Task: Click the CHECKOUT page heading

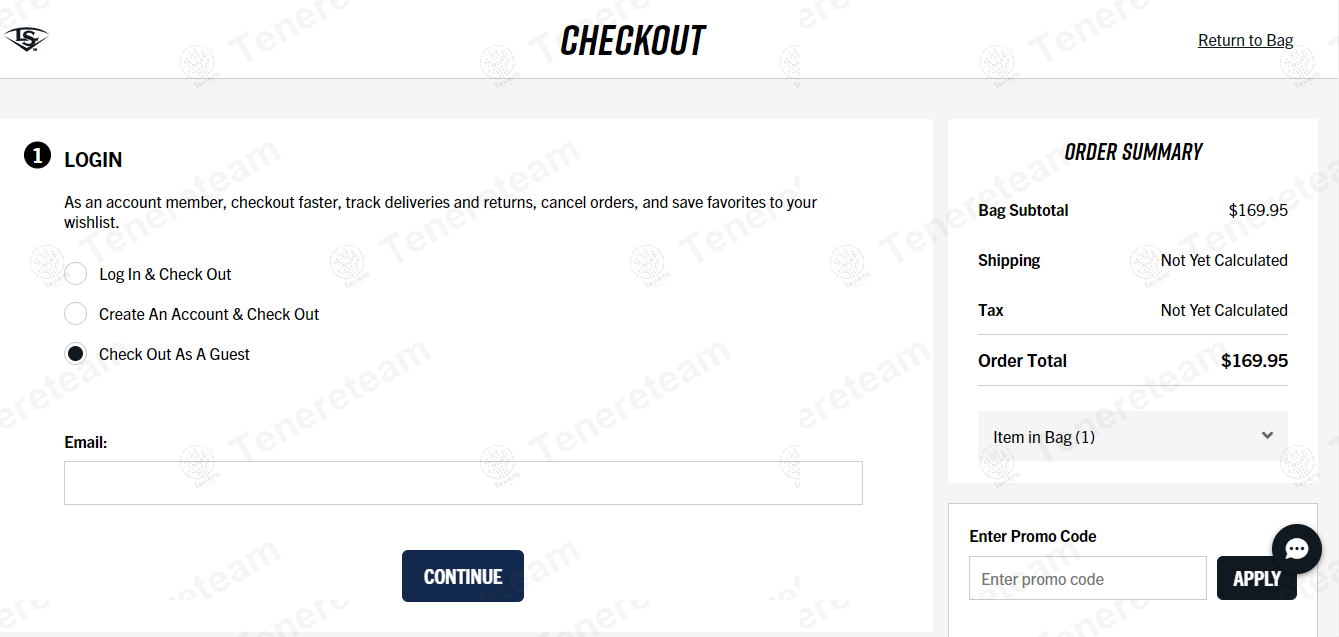Action: [x=633, y=41]
